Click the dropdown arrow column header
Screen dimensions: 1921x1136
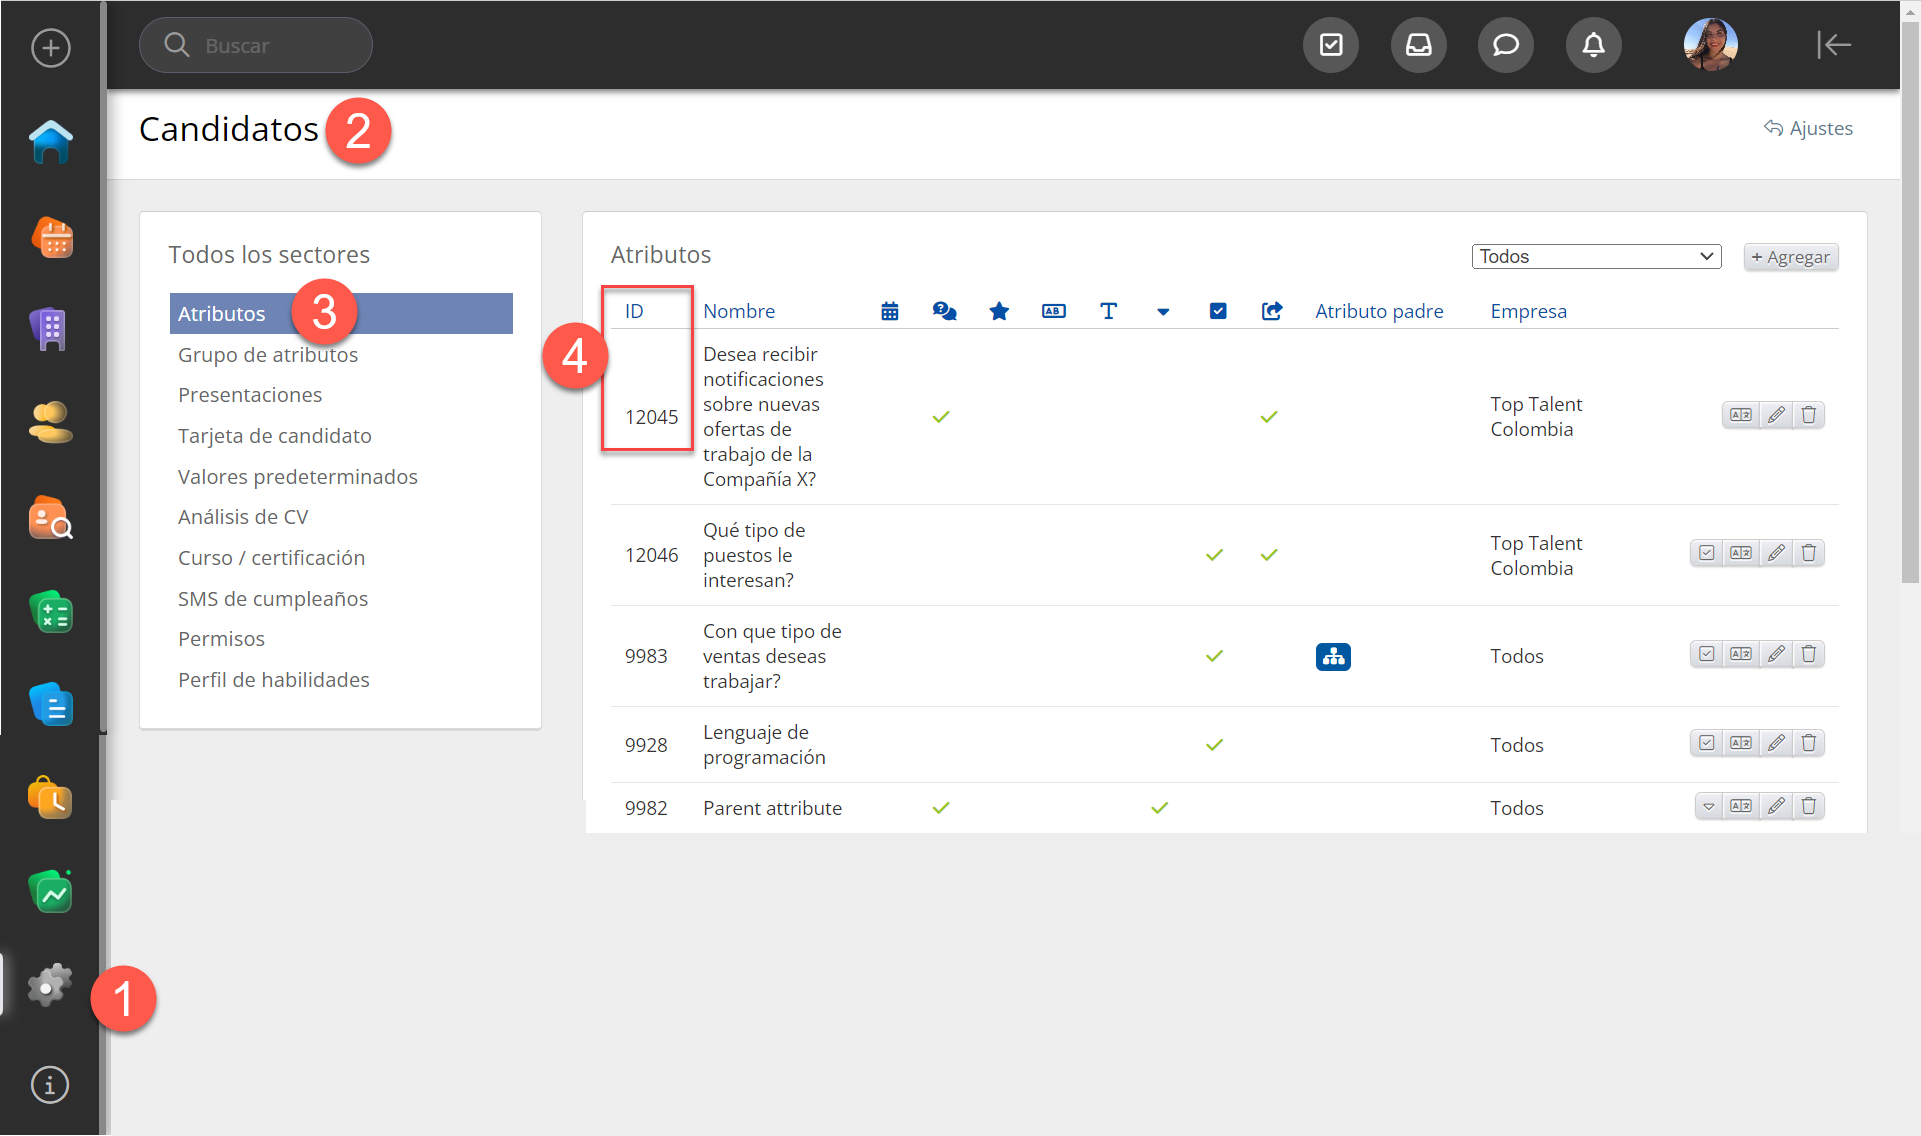coord(1163,312)
